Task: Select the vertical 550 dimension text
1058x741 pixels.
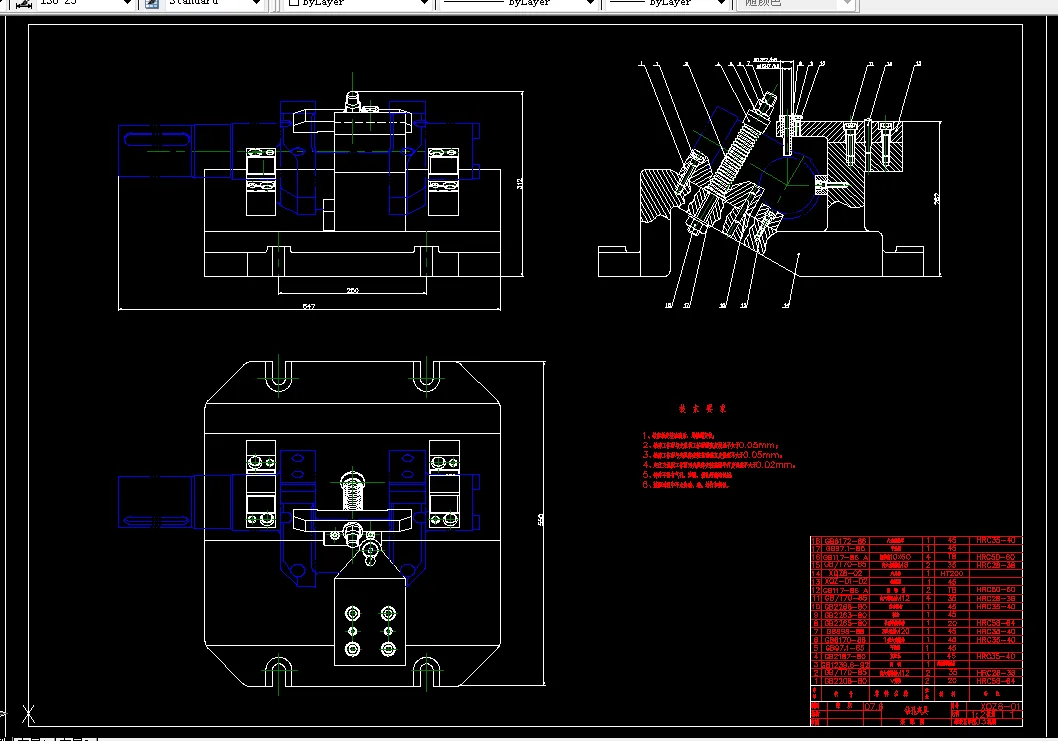Action: [540, 520]
